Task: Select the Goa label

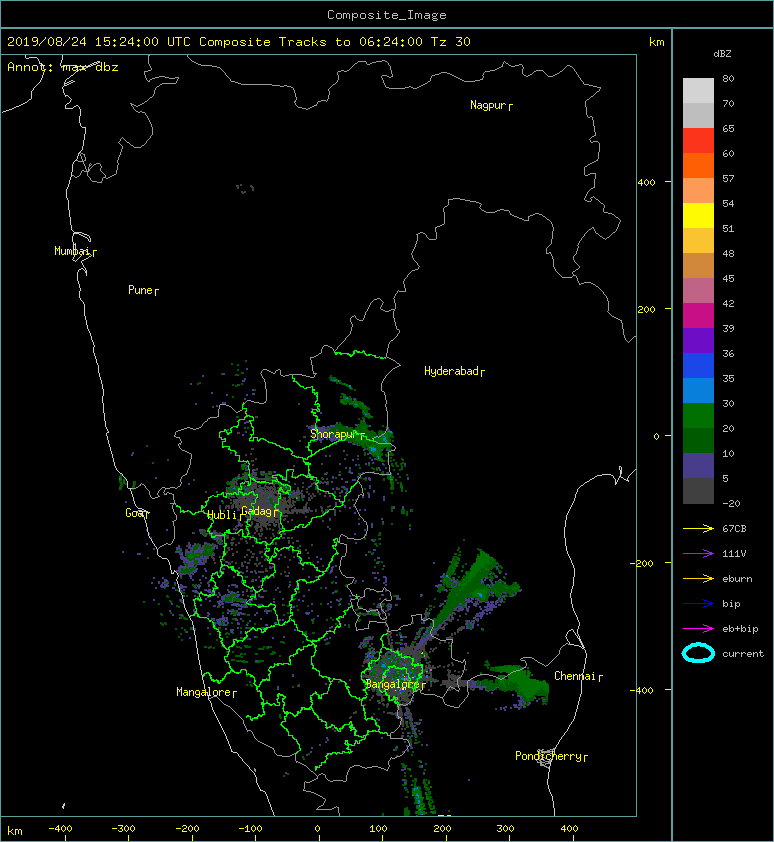Action: coord(135,513)
